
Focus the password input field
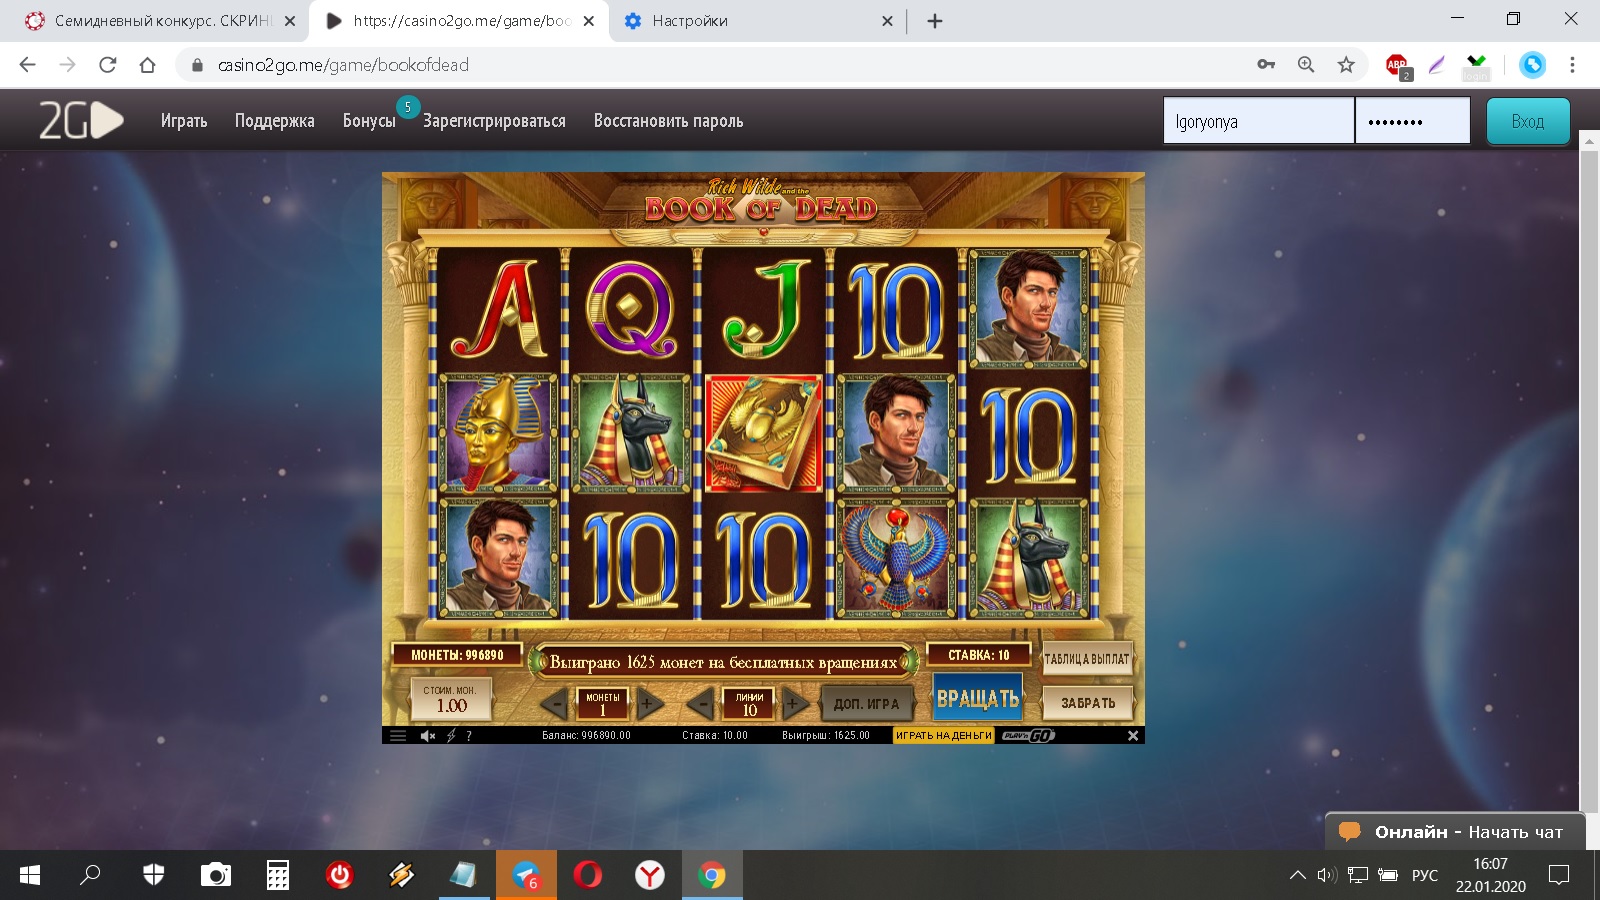(x=1413, y=121)
